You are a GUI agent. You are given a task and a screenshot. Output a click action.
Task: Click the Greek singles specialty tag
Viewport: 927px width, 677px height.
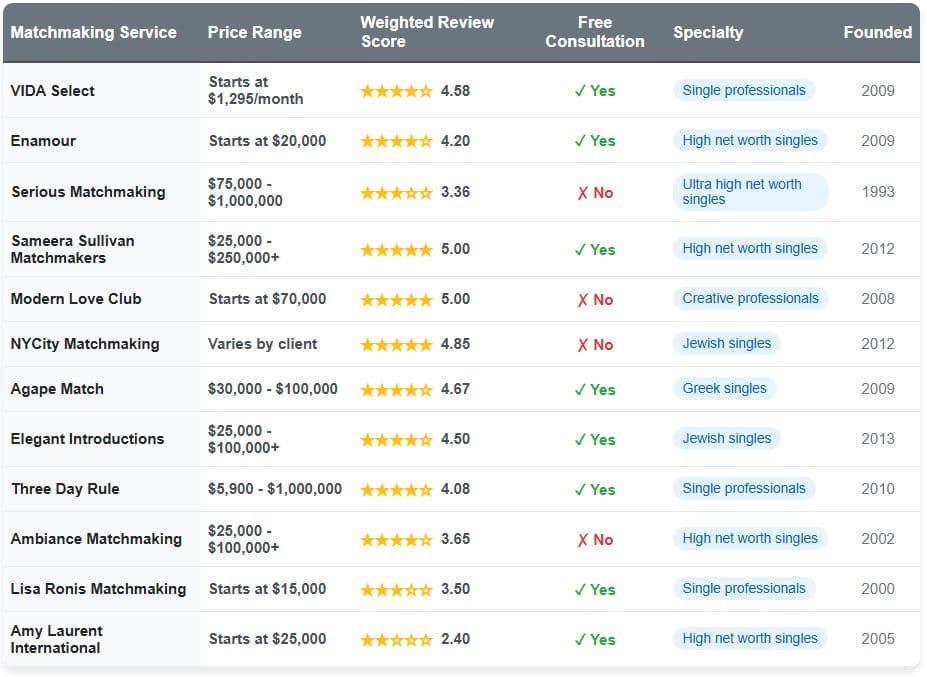724,389
